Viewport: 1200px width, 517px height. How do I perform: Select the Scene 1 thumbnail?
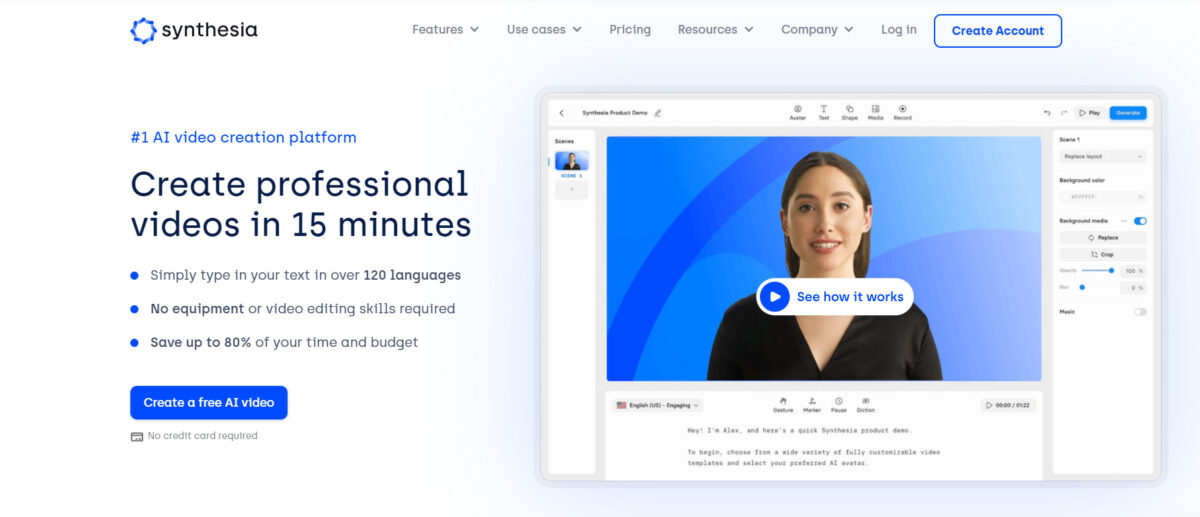coord(572,161)
